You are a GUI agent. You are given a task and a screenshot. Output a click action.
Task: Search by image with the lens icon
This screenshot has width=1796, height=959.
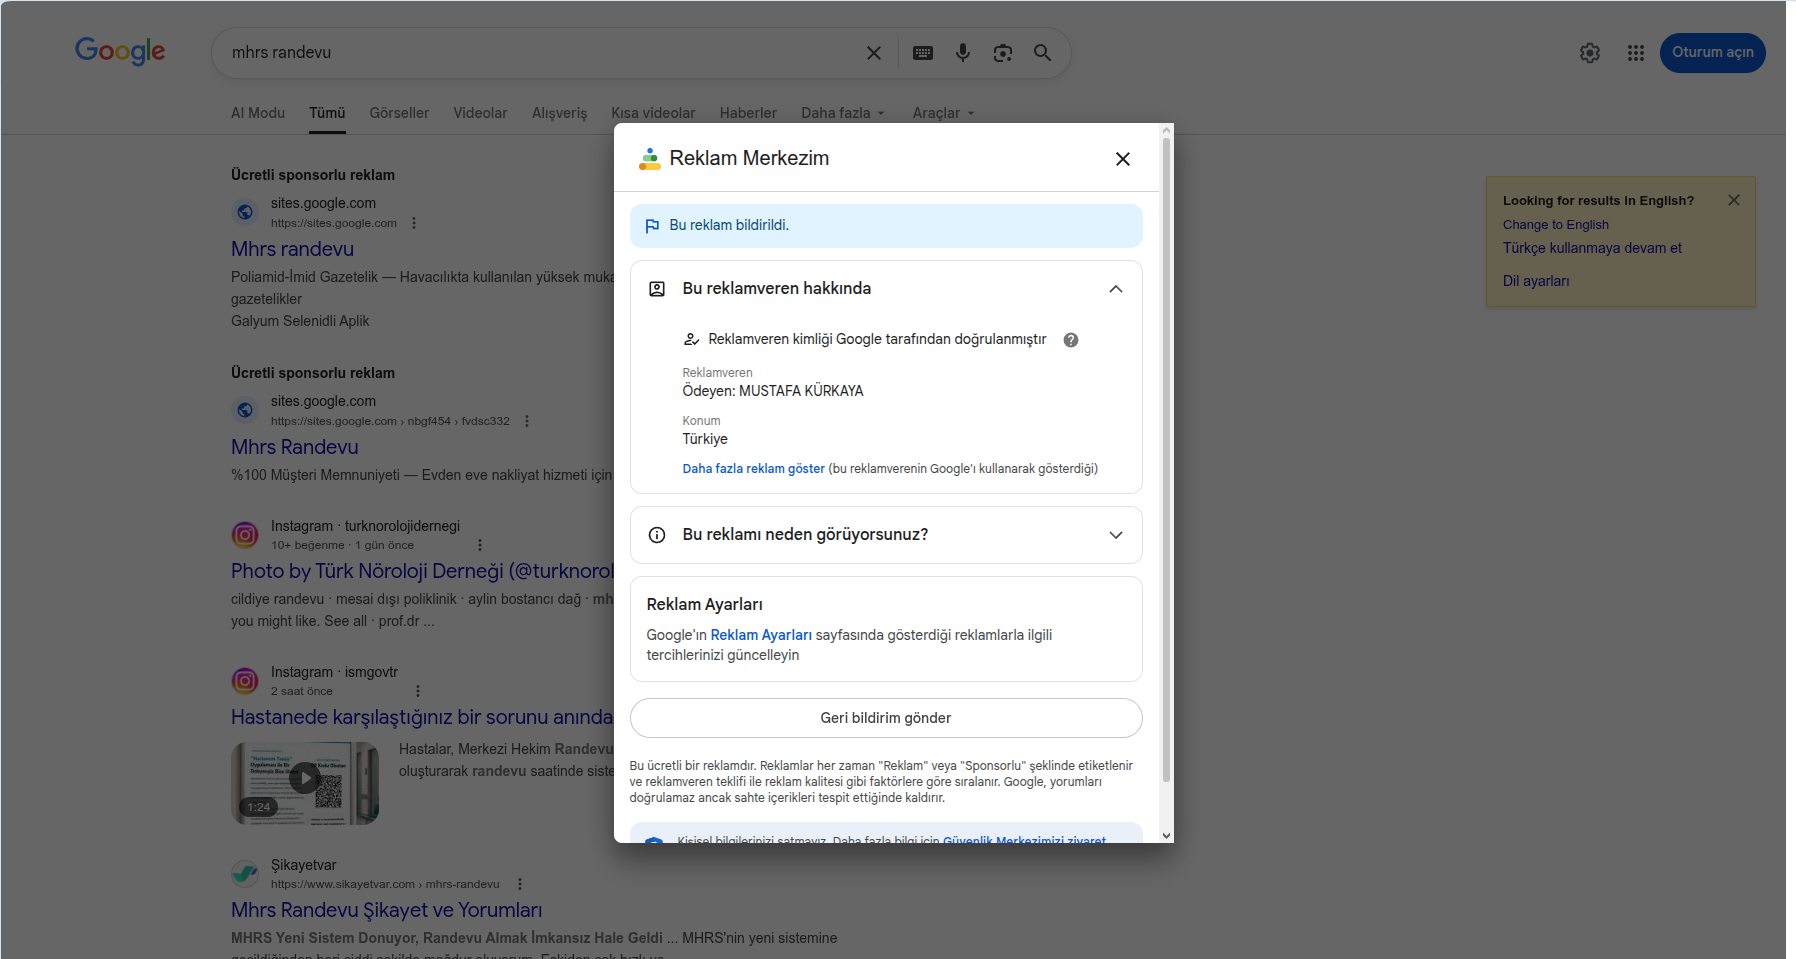point(1003,53)
